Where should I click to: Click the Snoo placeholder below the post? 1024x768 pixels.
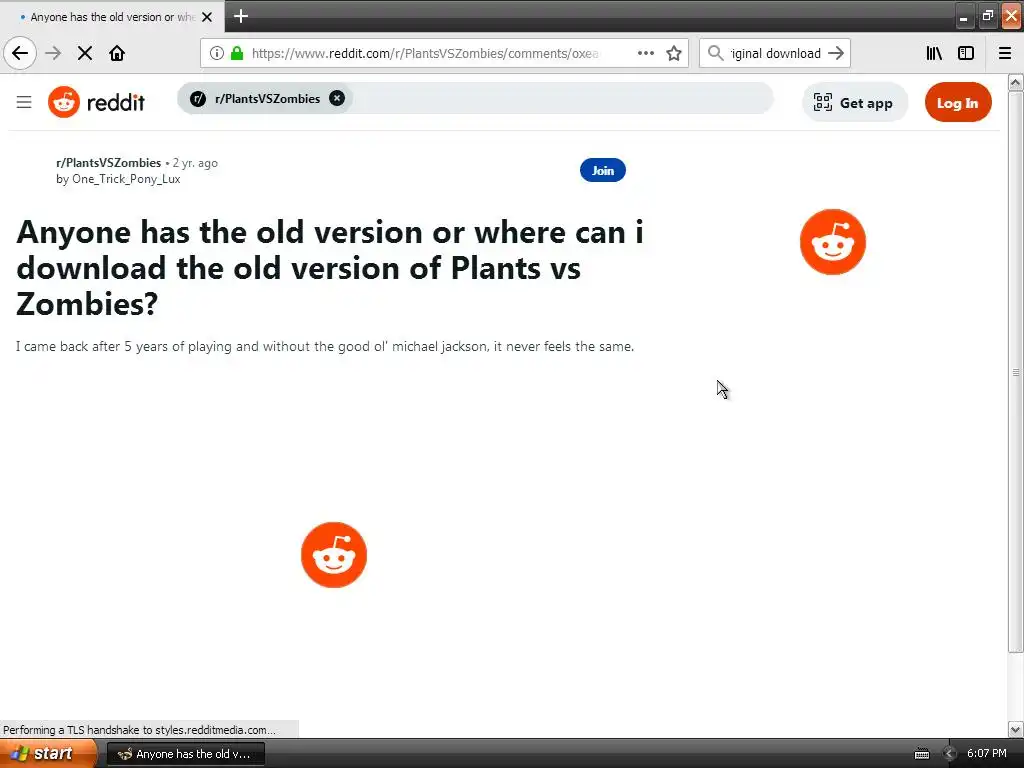(x=334, y=554)
